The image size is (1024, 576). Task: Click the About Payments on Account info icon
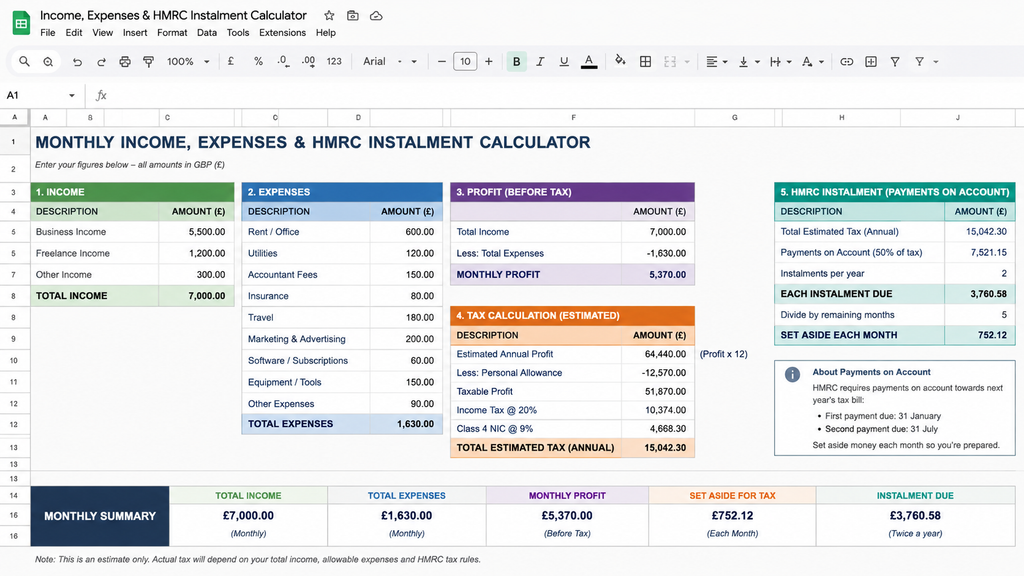pos(792,374)
